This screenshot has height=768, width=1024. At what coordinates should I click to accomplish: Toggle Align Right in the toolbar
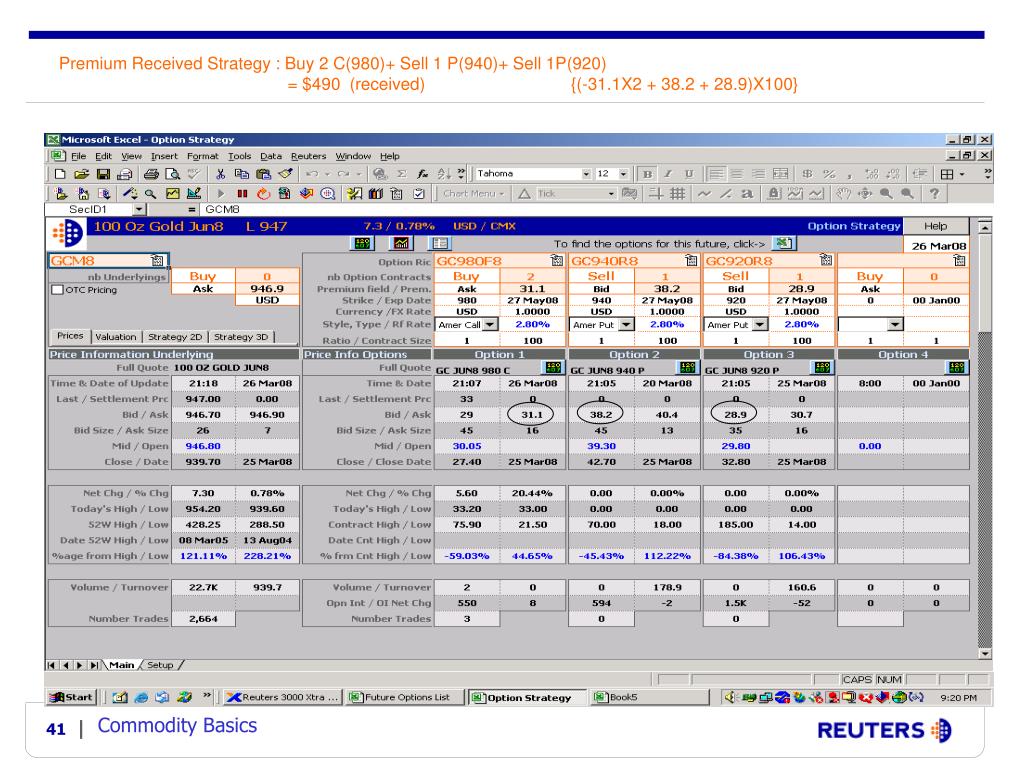point(758,174)
